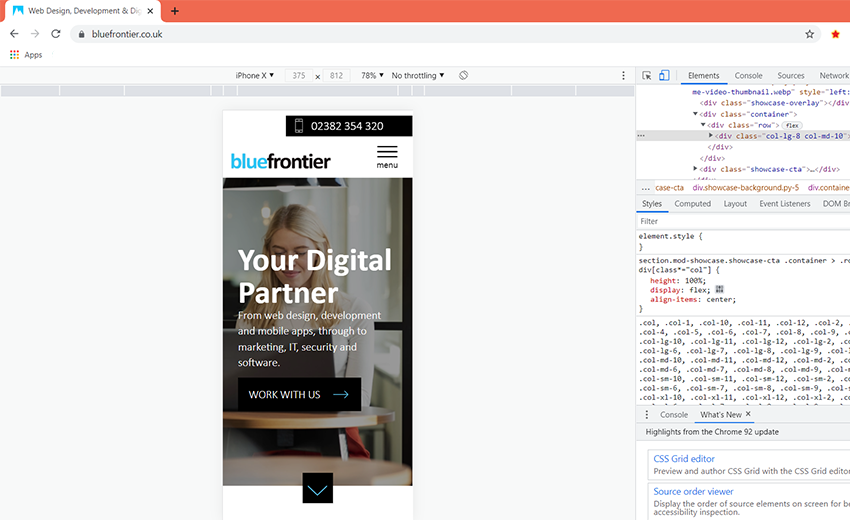Close the What's New drawer tab
This screenshot has height=520, width=850.
748,414
